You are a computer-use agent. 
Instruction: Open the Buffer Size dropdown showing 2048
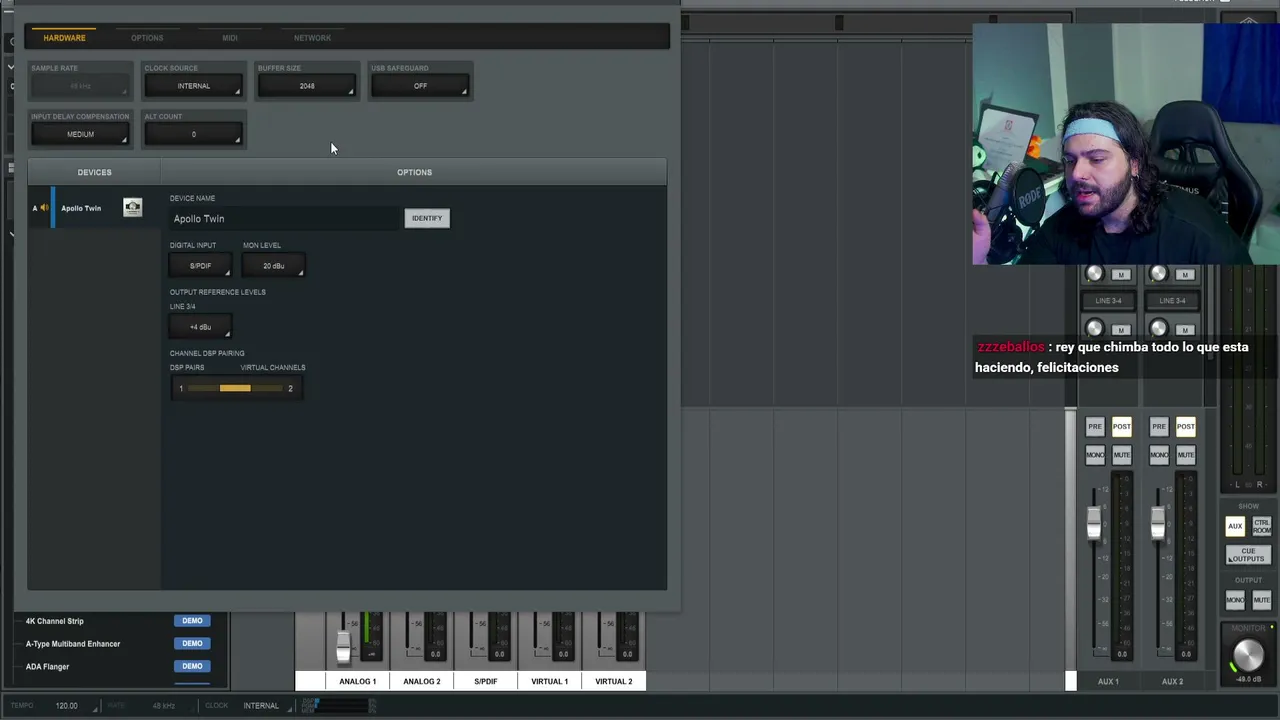[307, 86]
